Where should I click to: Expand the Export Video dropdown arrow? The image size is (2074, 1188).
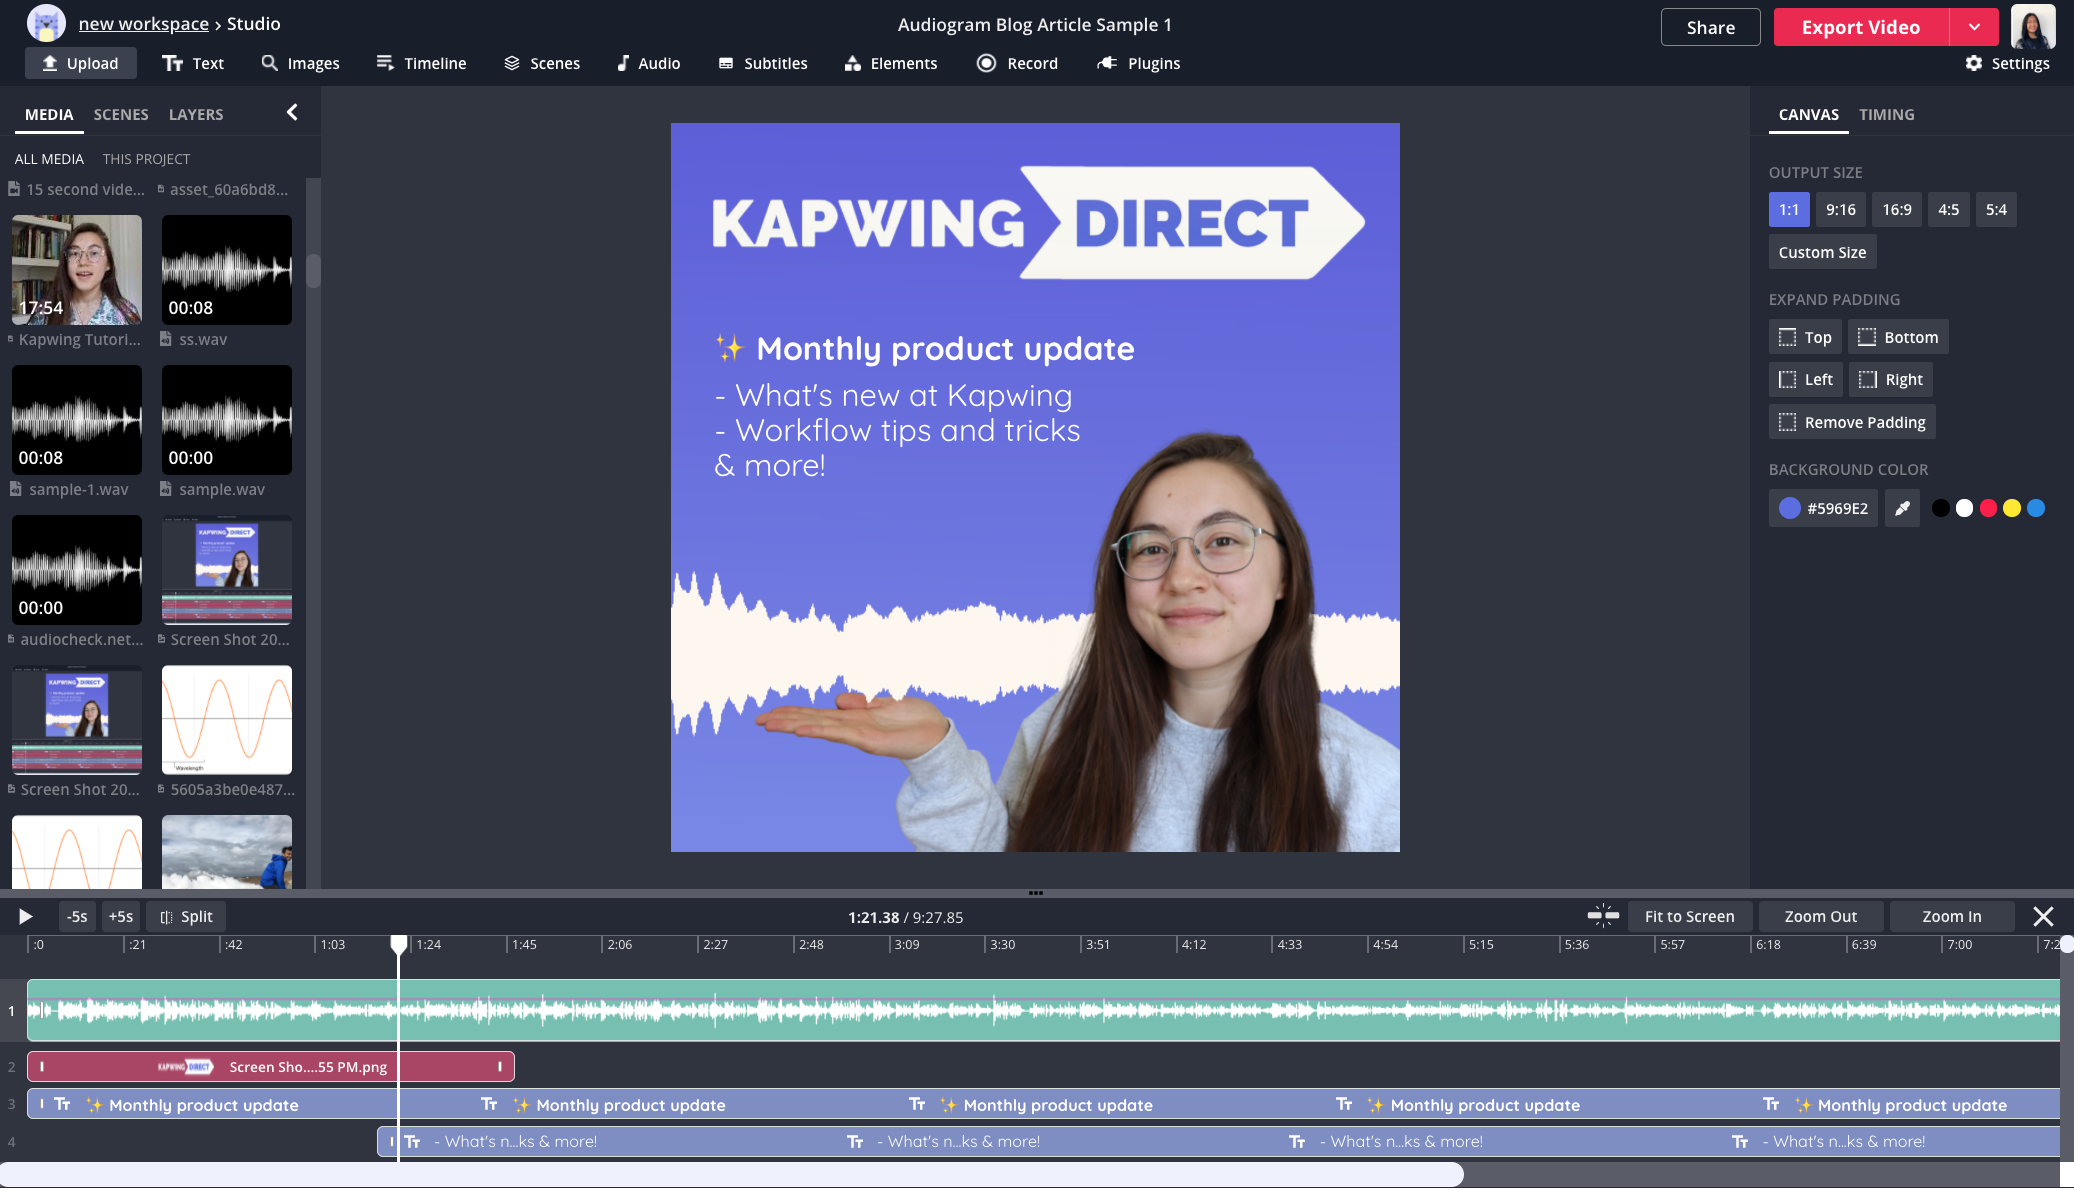(1974, 27)
